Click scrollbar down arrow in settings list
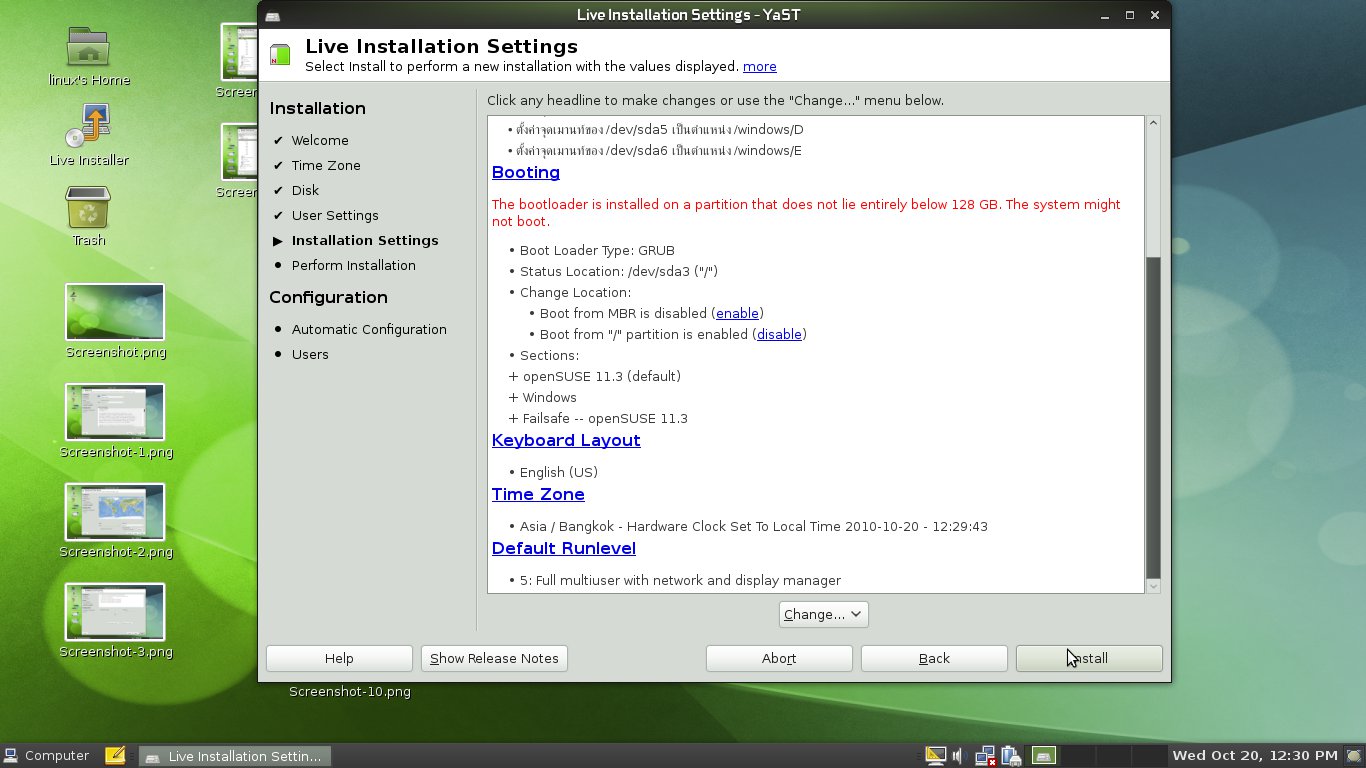This screenshot has height=768, width=1366. [1153, 586]
